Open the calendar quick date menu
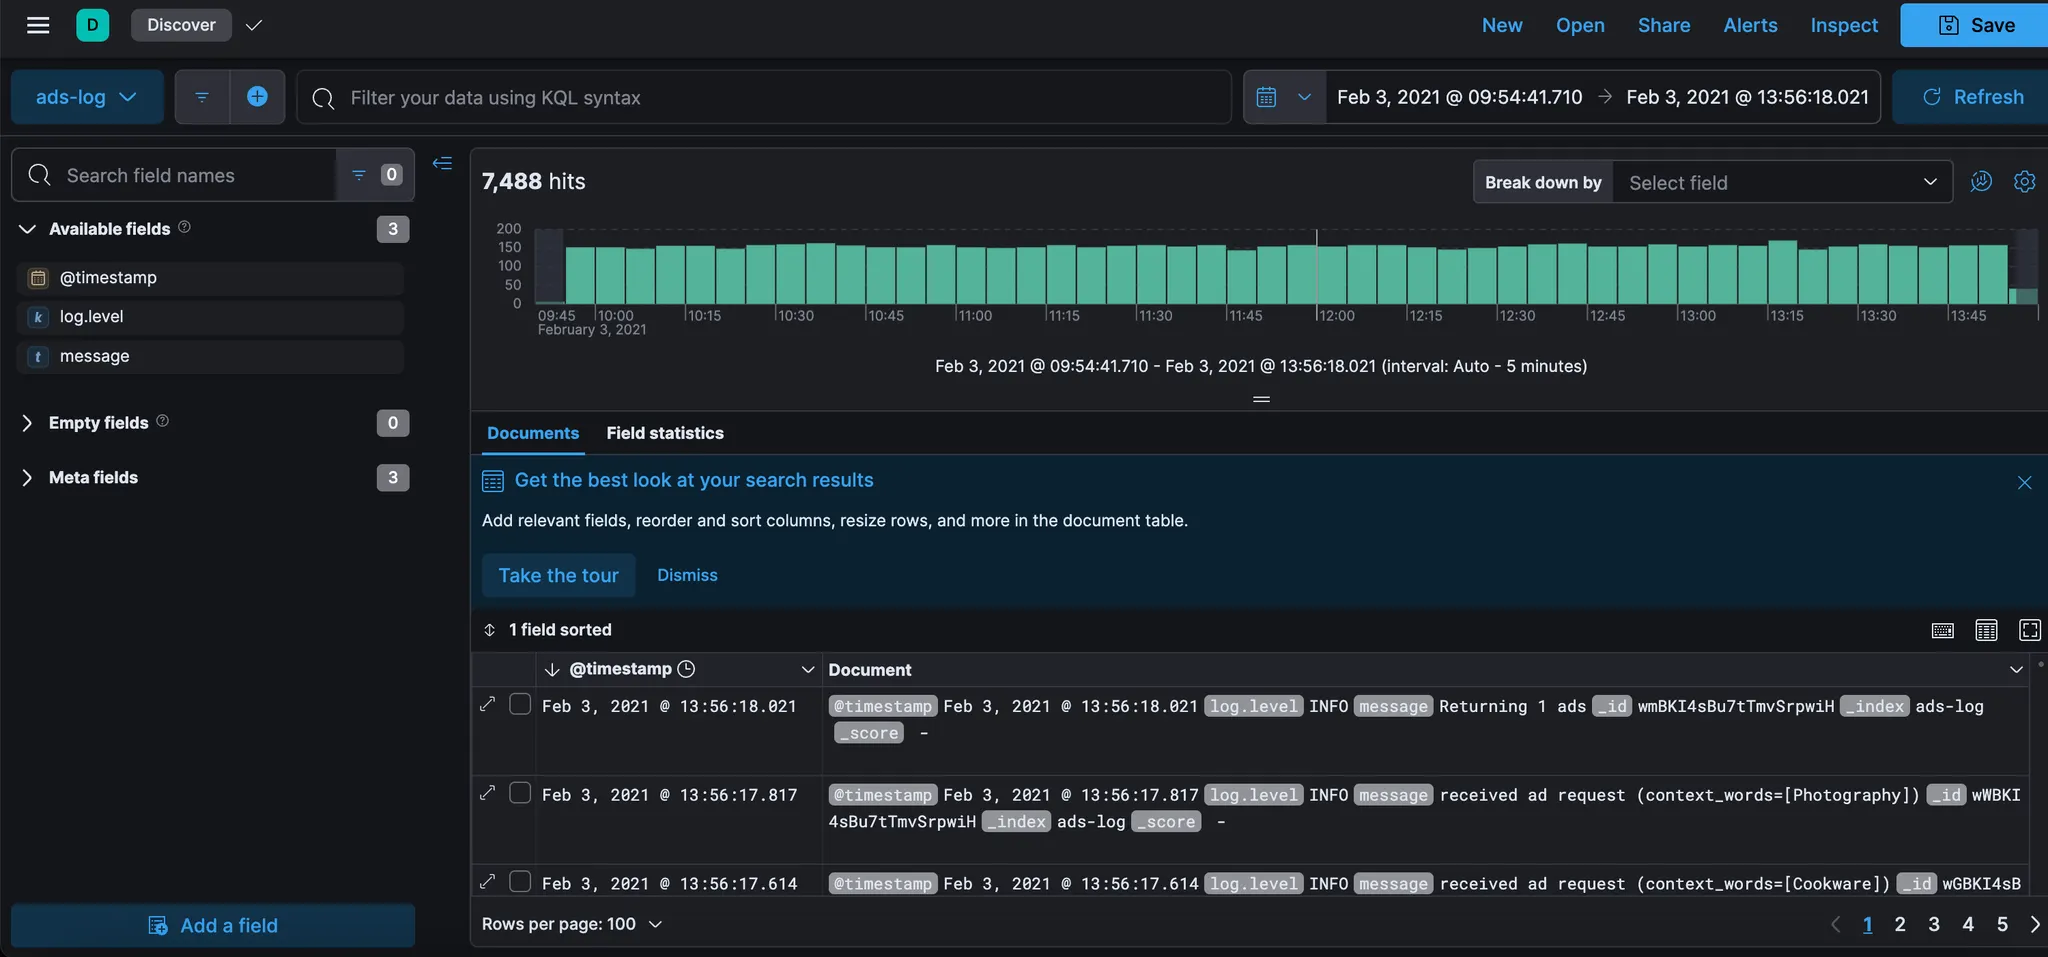This screenshot has width=2048, height=957. pyautogui.click(x=1283, y=97)
